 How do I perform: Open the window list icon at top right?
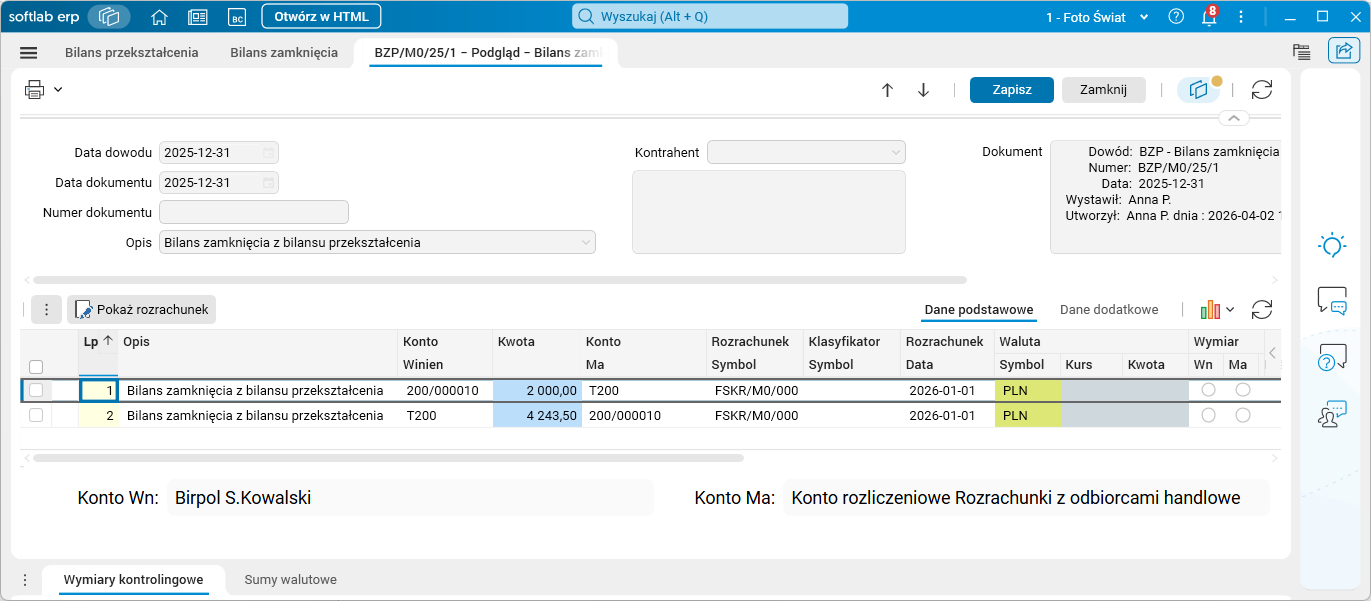[x=1301, y=52]
